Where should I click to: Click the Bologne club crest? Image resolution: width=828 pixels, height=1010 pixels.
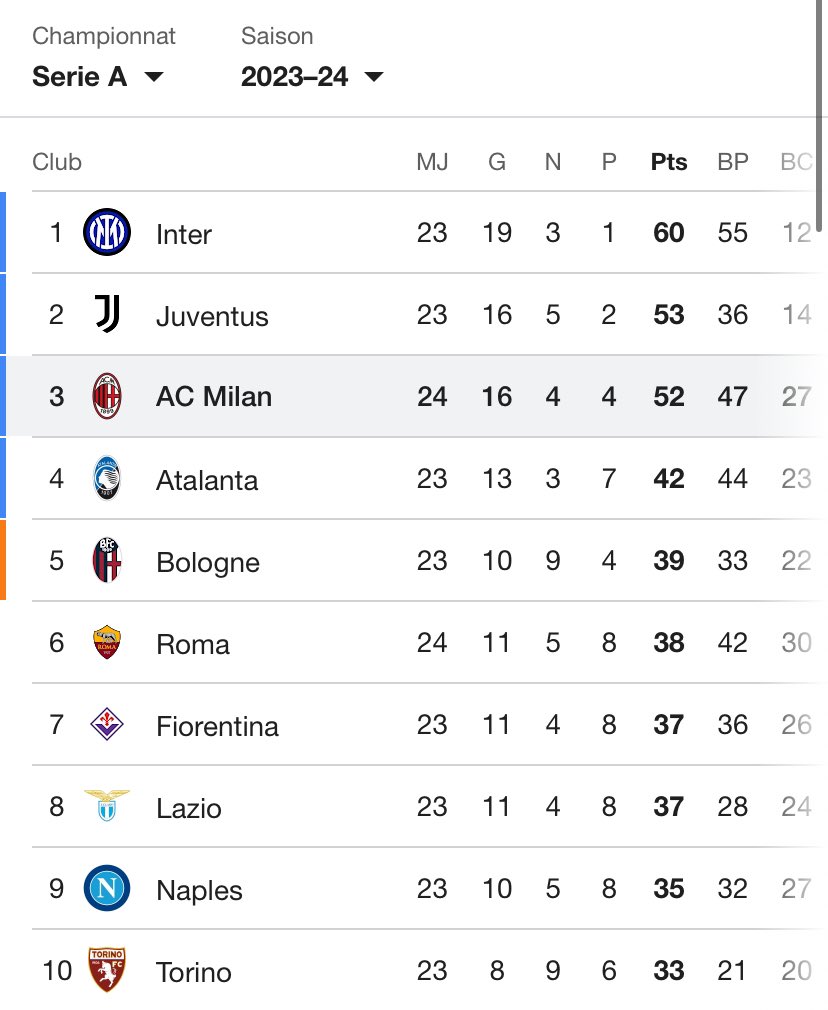click(x=107, y=560)
